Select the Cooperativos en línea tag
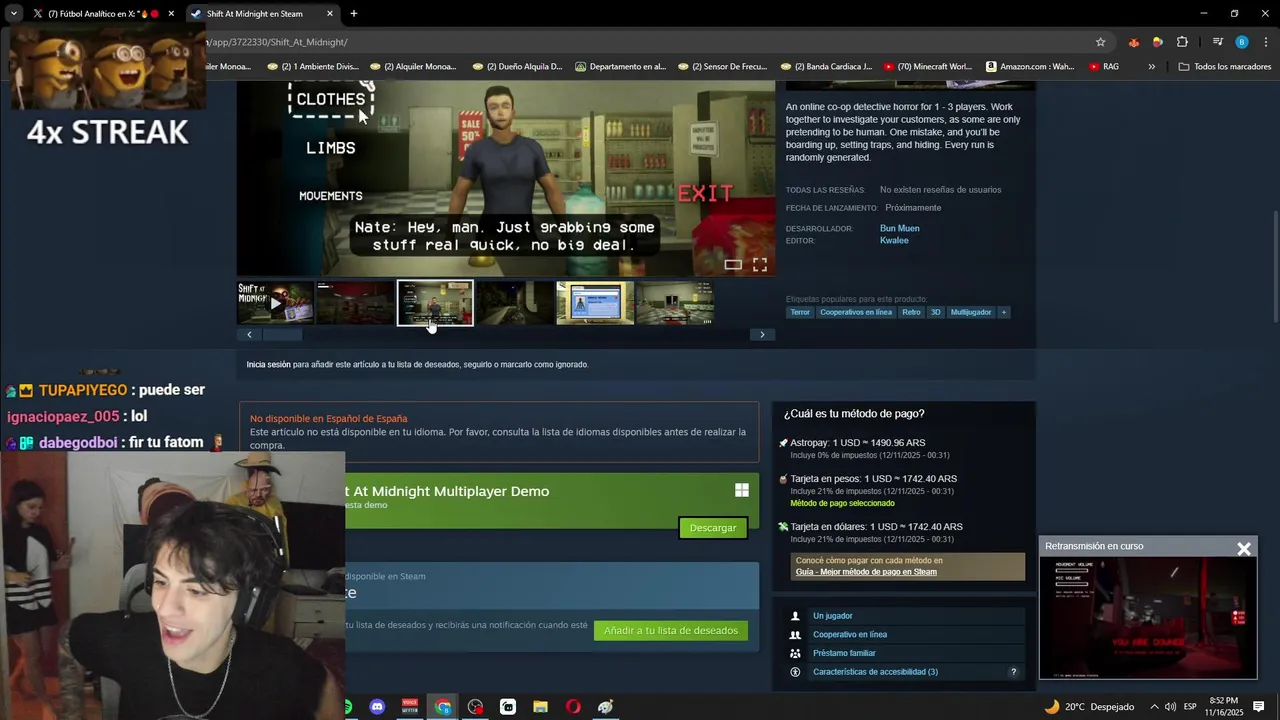This screenshot has height=720, width=1280. pos(856,312)
